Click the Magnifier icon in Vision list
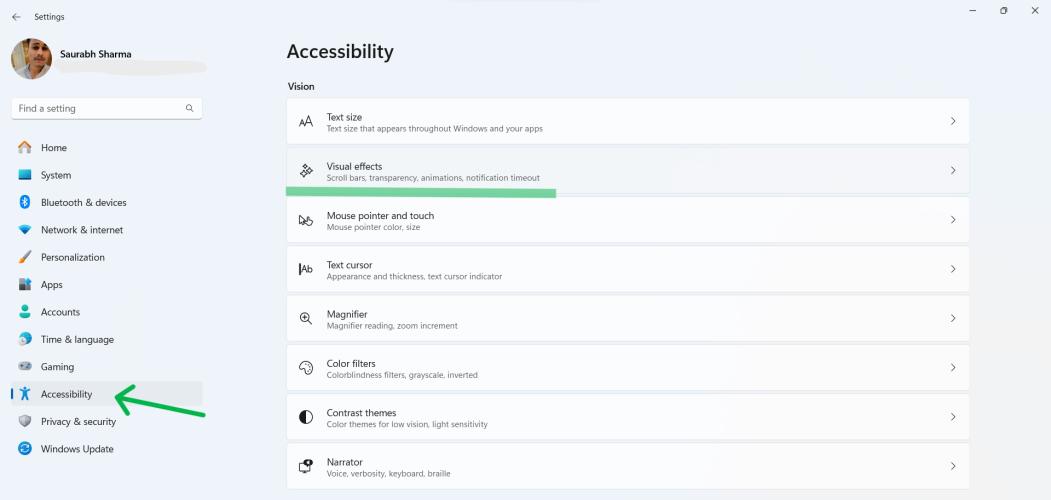 (306, 318)
